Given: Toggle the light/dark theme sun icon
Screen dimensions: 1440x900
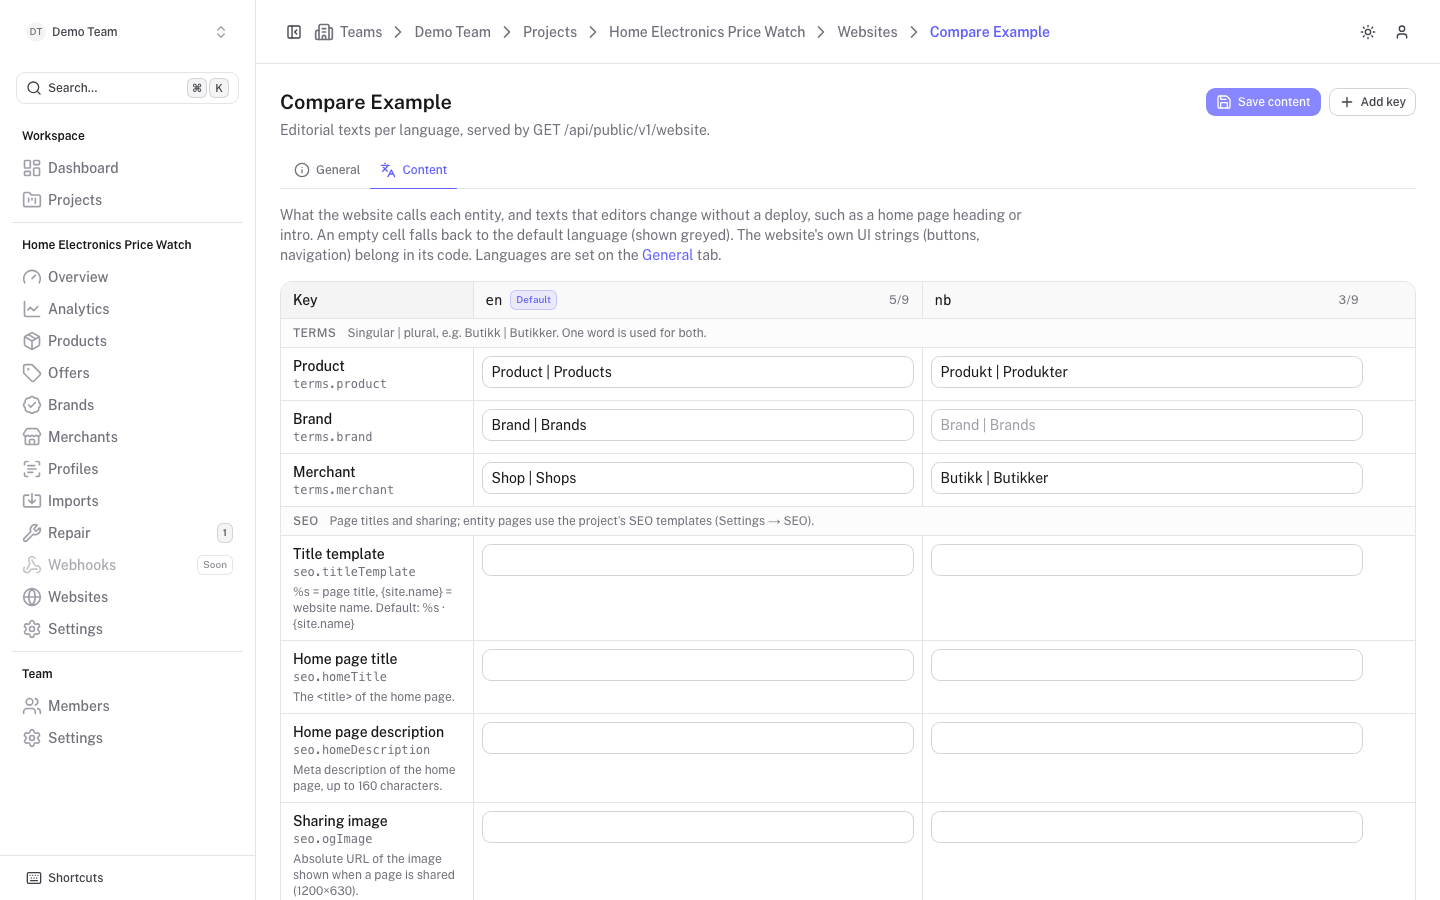Looking at the screenshot, I should pos(1368,32).
